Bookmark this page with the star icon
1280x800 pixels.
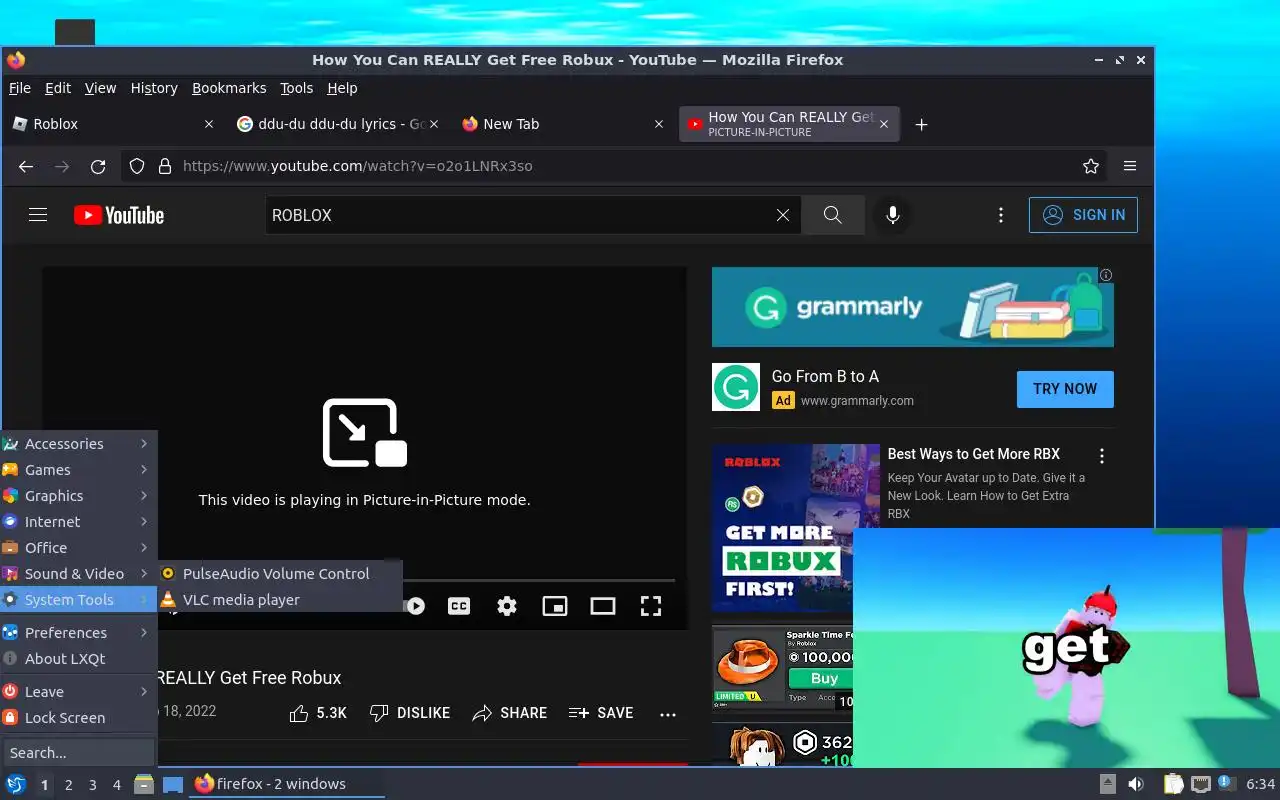click(1091, 166)
